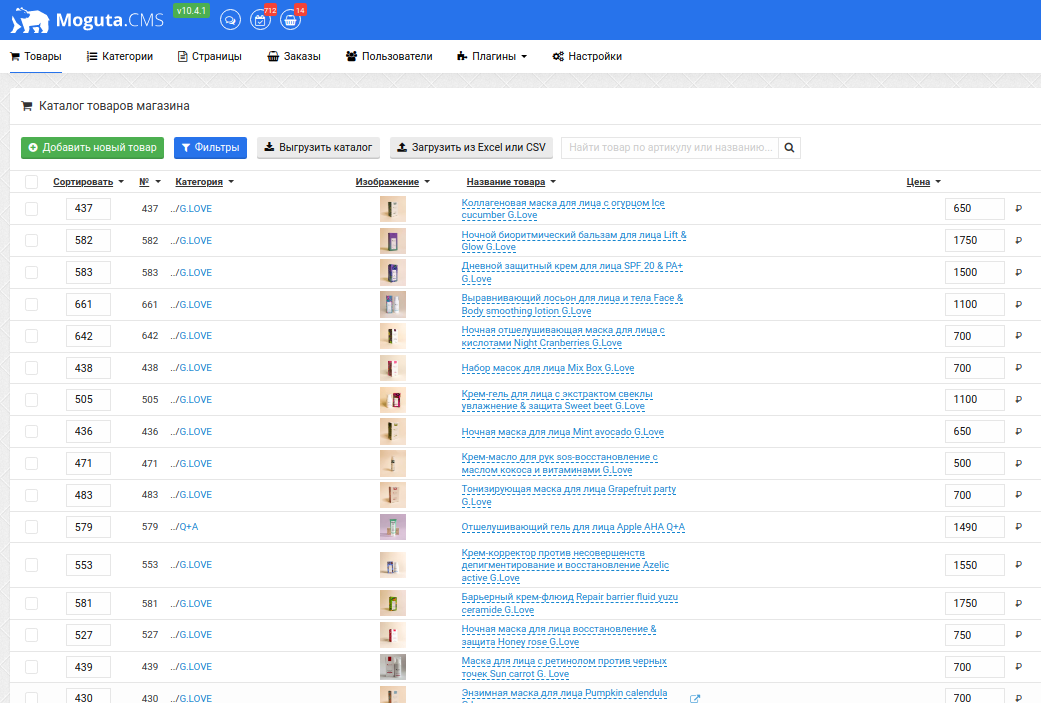The height and width of the screenshot is (703, 1041).
Task: Tick the checkbox for product 583
Action: (x=31, y=272)
